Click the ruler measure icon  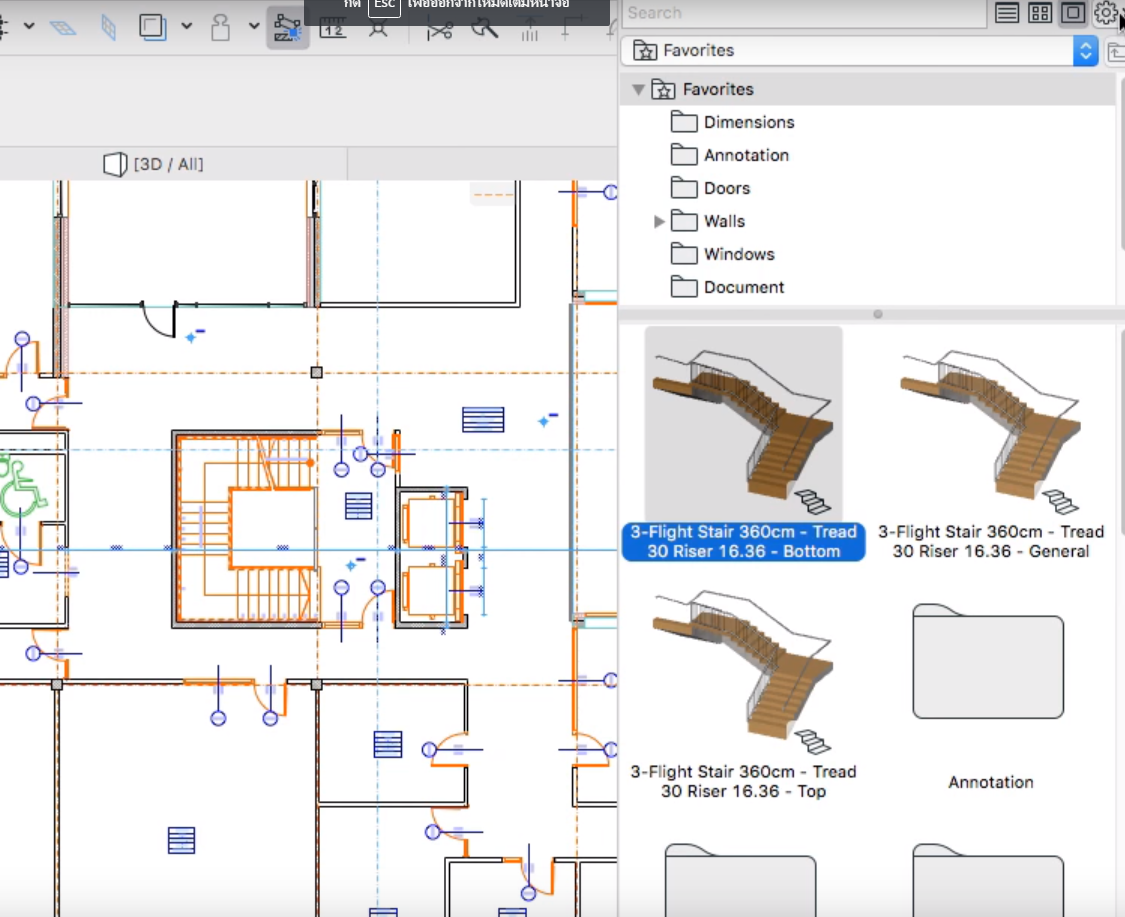click(332, 28)
